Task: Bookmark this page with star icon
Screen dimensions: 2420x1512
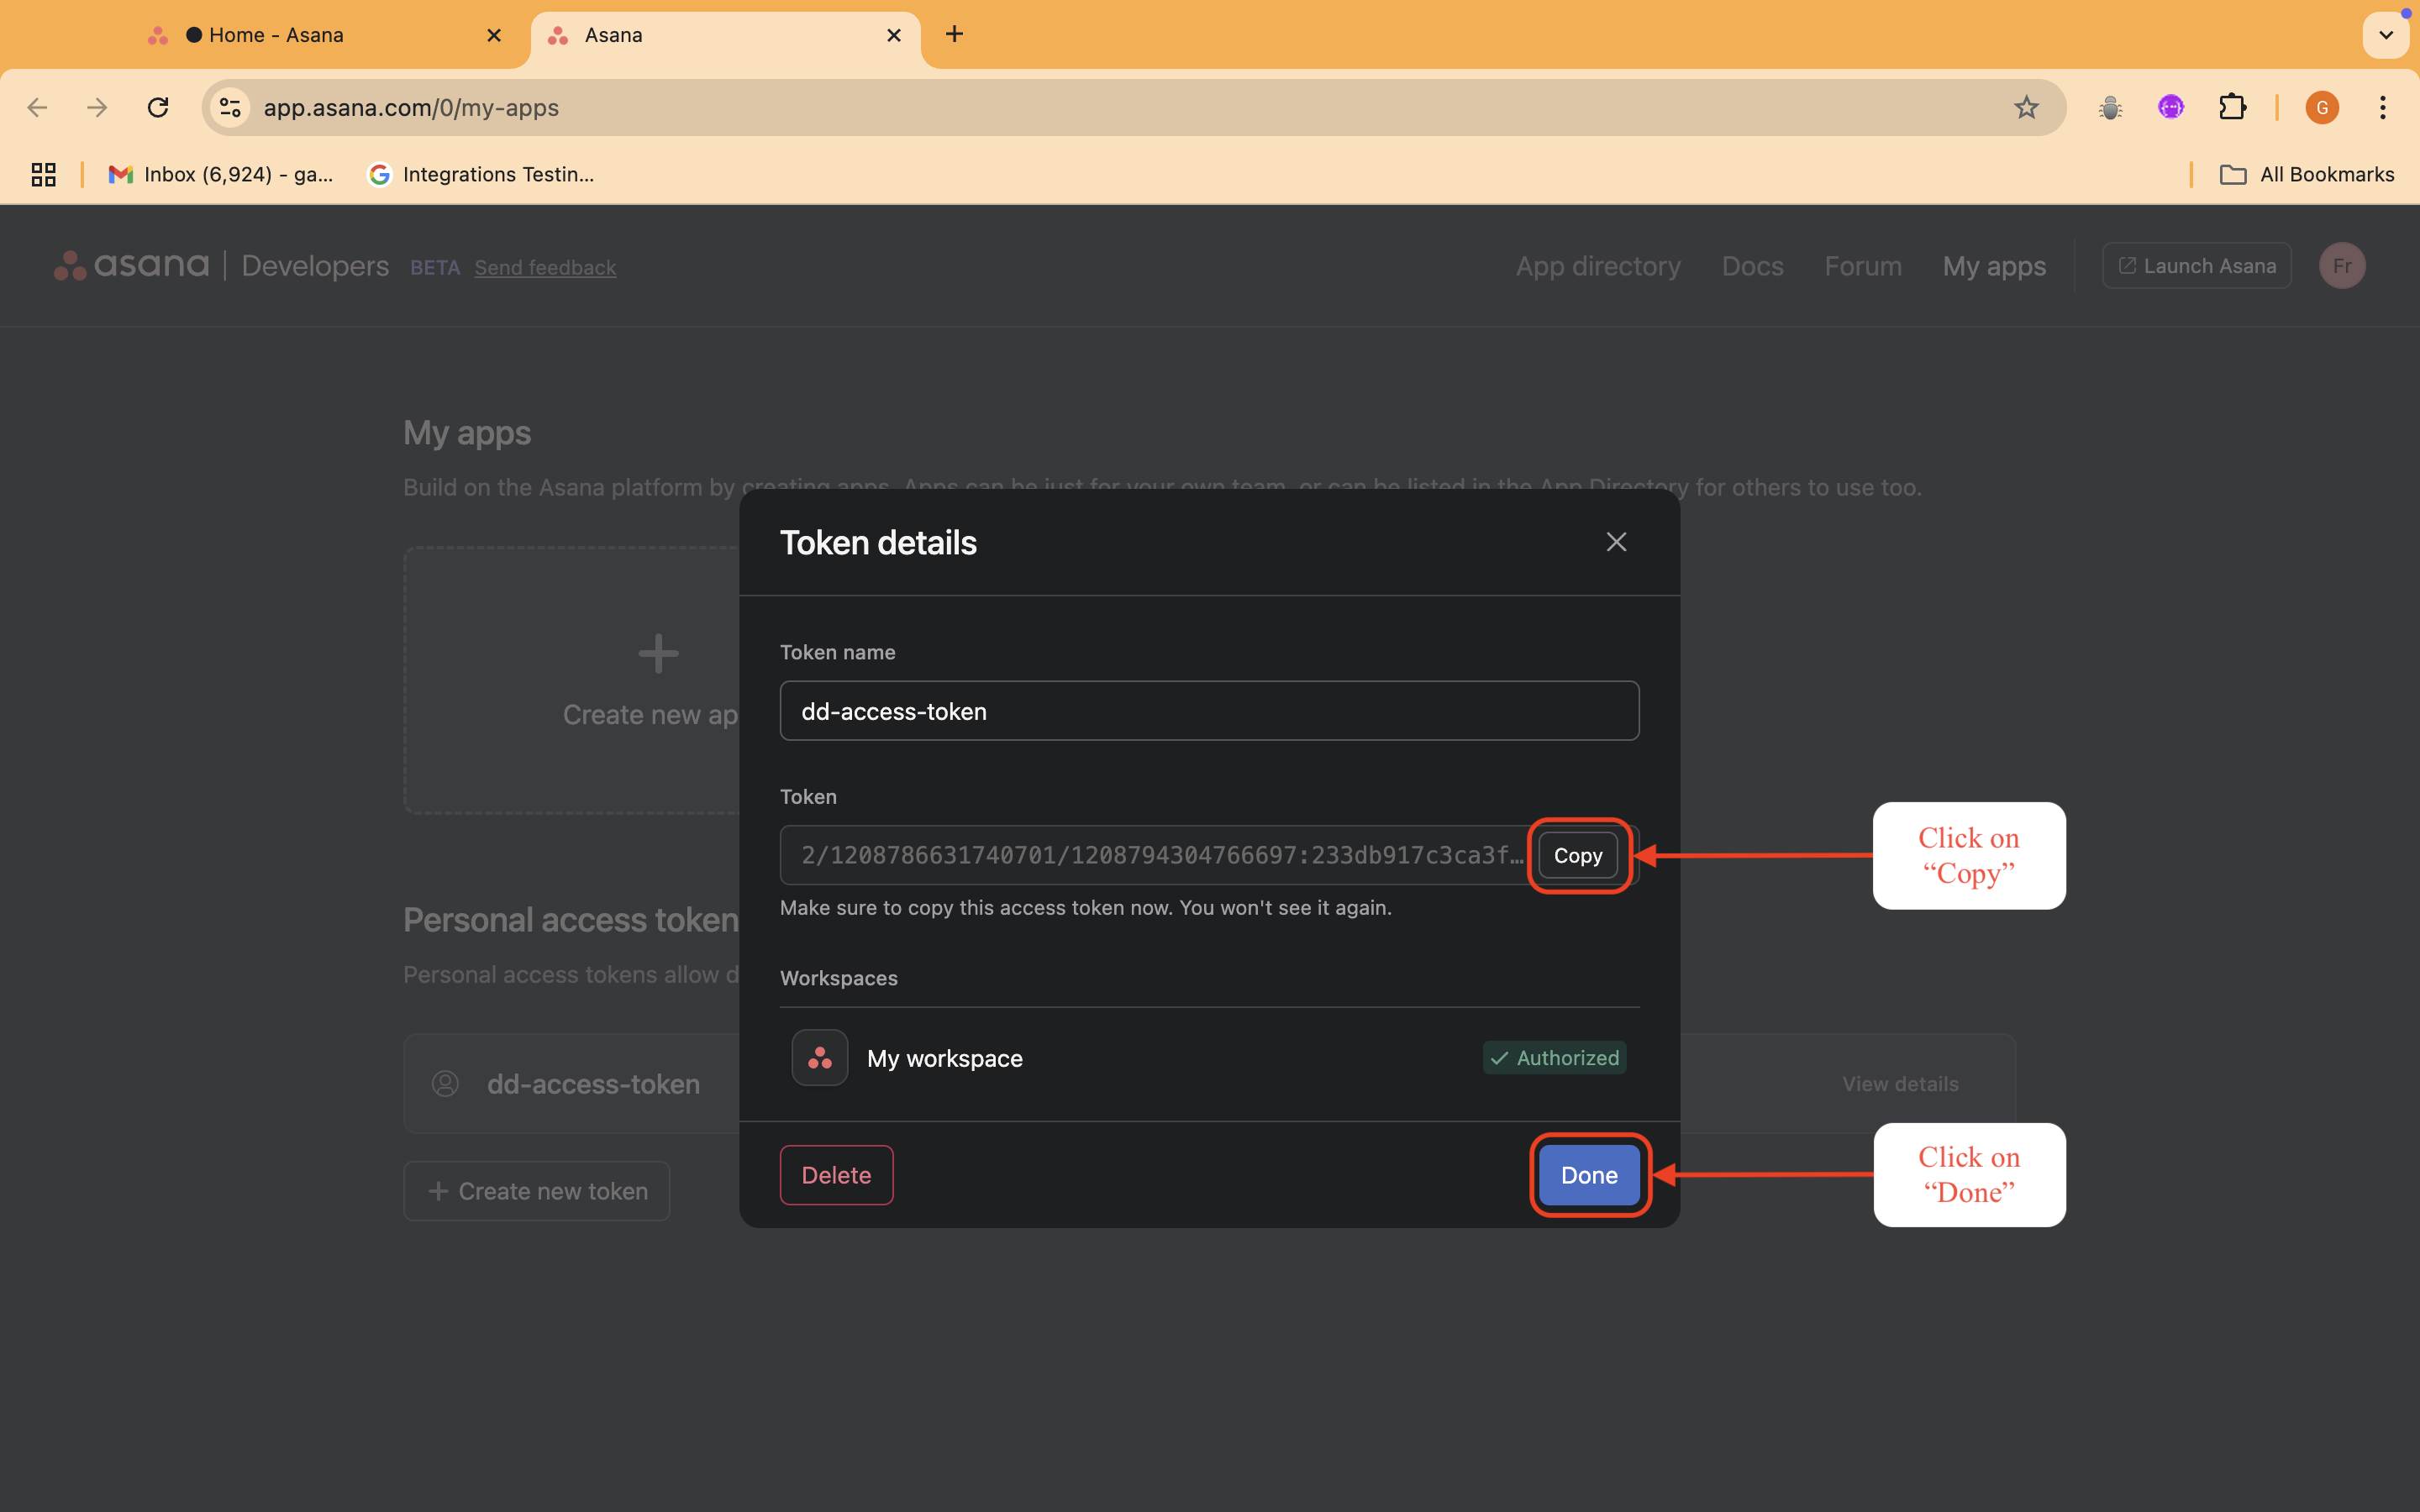Action: [2025, 107]
